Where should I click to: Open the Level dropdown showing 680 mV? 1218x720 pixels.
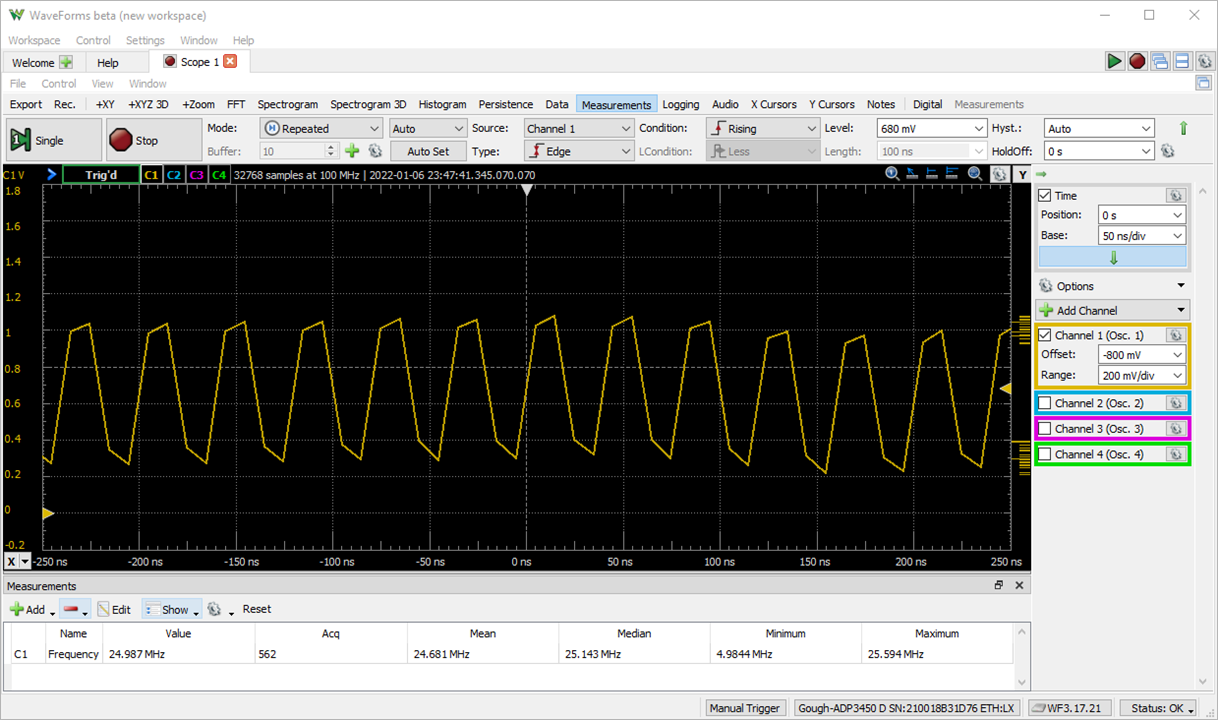tap(932, 128)
